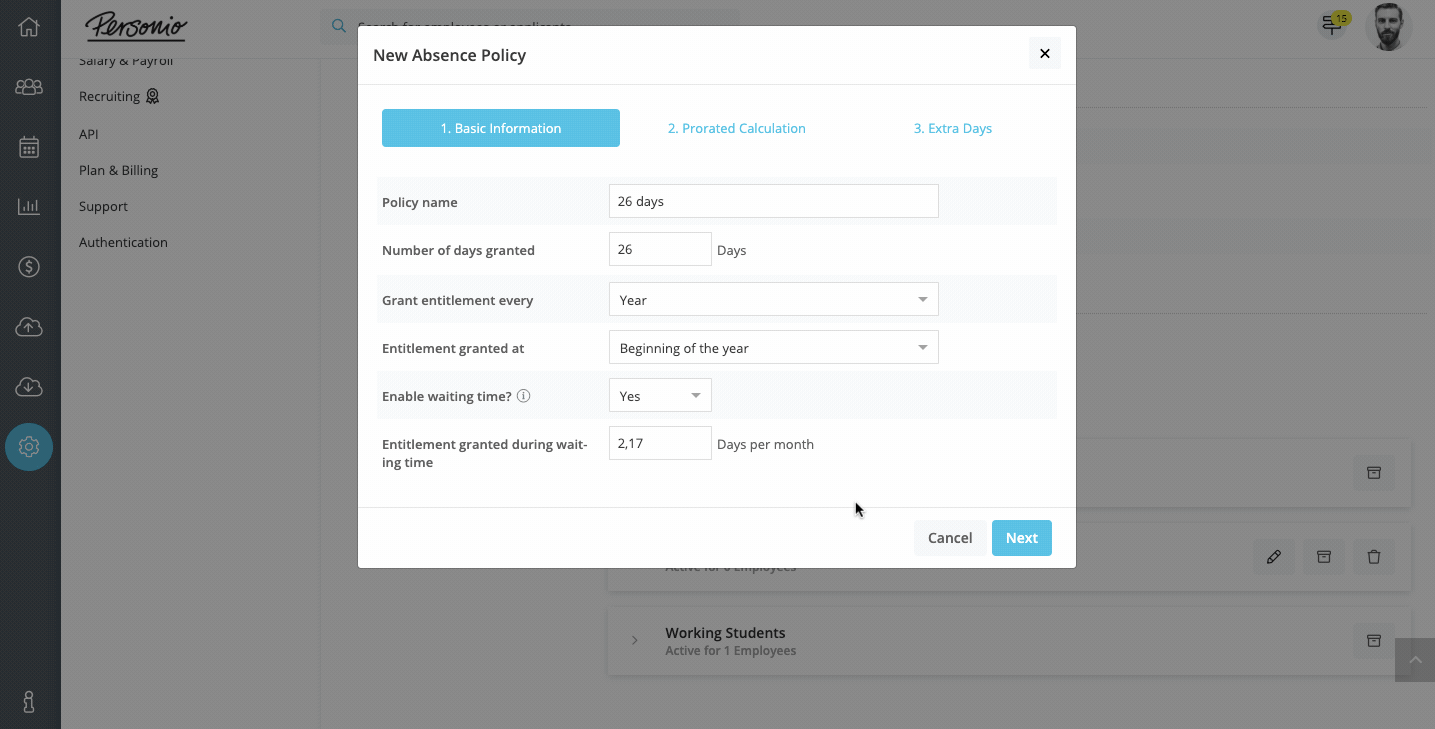Switch to the Prorated Calculation step tab

737,128
